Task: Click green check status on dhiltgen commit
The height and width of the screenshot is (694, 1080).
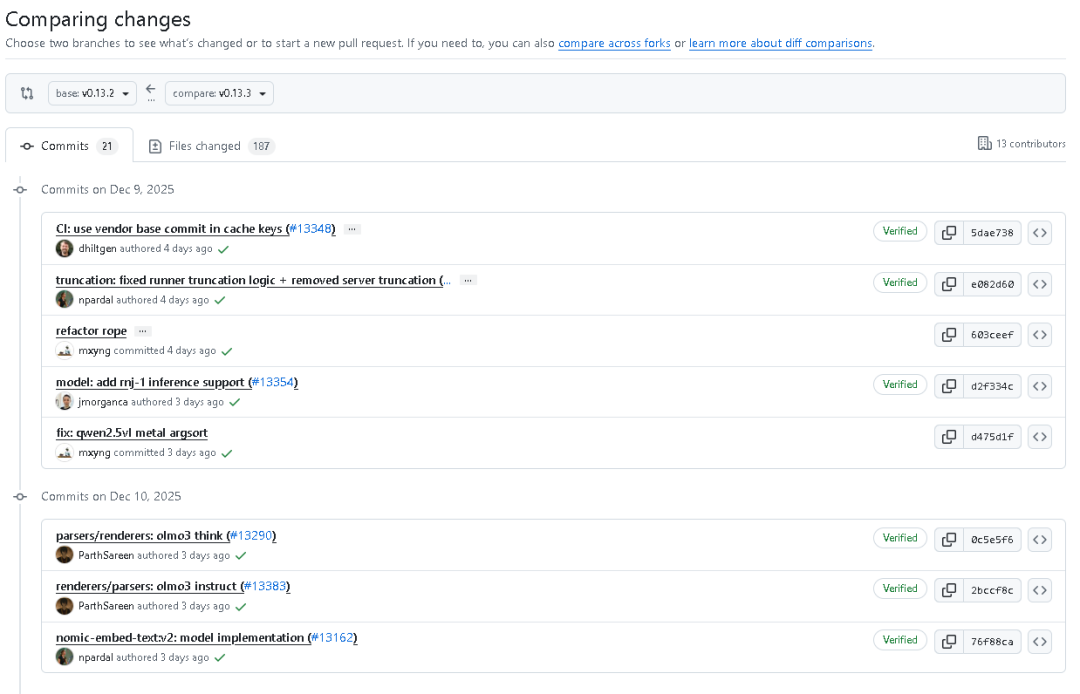Action: point(223,249)
